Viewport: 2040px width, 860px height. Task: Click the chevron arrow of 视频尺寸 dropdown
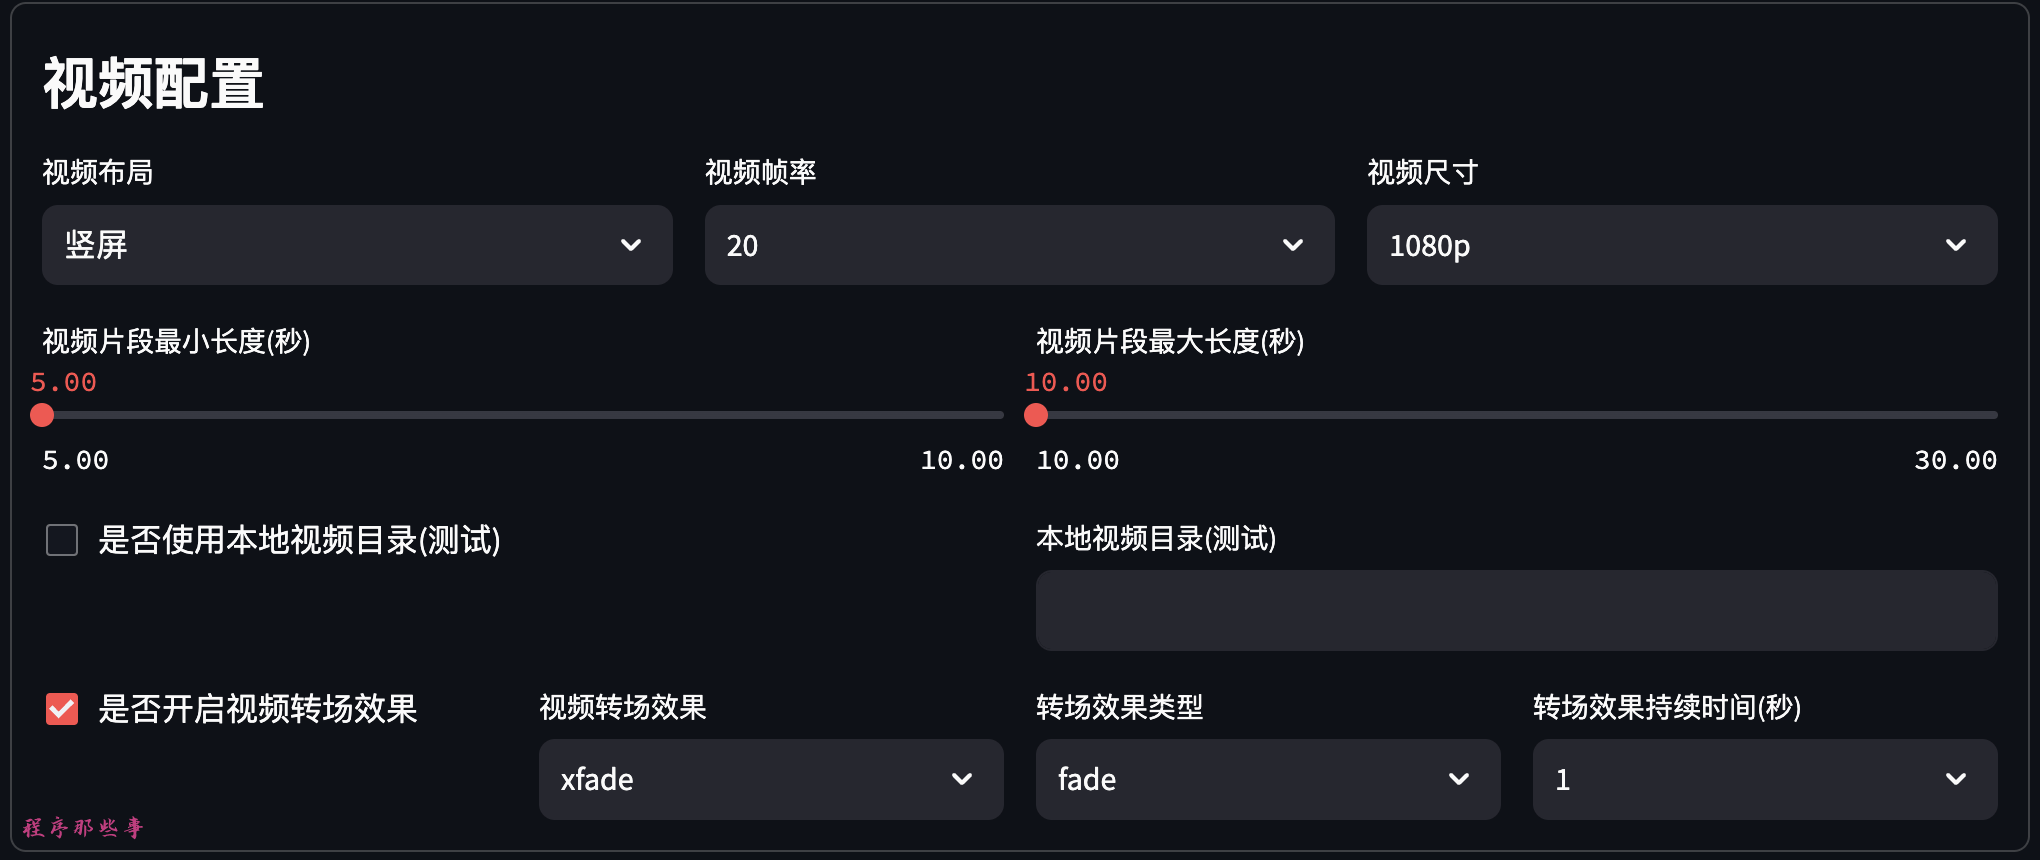pyautogui.click(x=1956, y=245)
